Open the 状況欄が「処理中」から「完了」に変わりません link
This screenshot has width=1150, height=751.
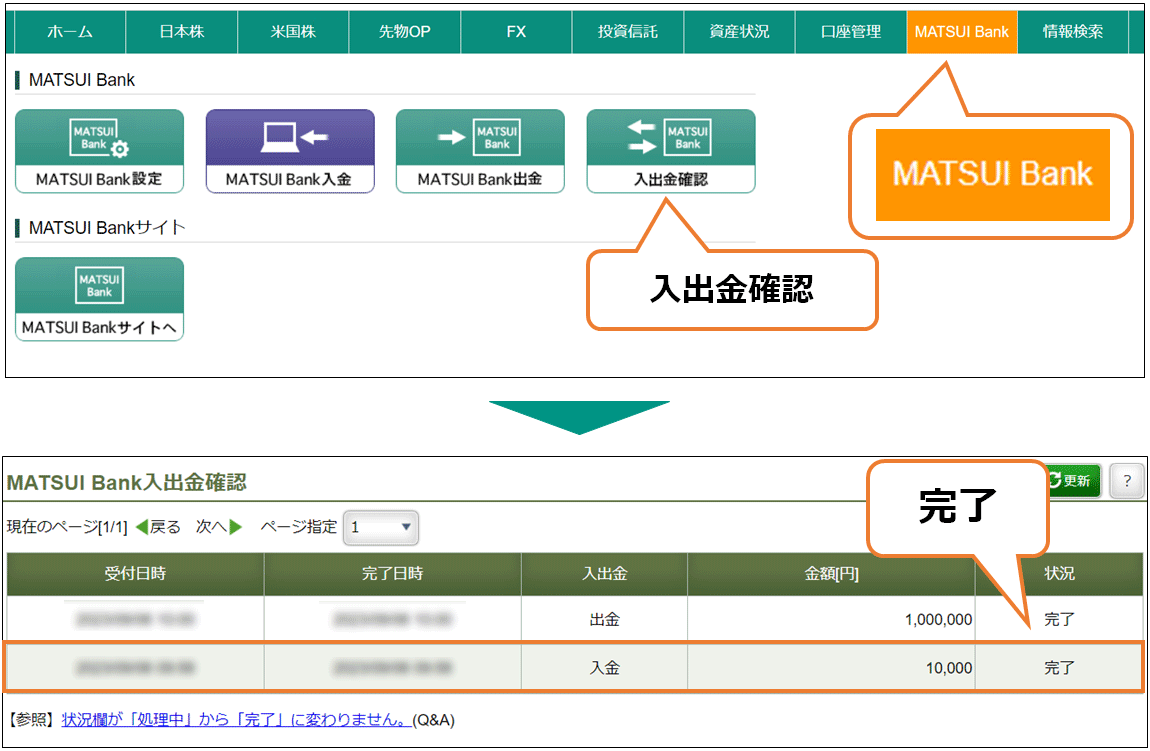coord(236,719)
